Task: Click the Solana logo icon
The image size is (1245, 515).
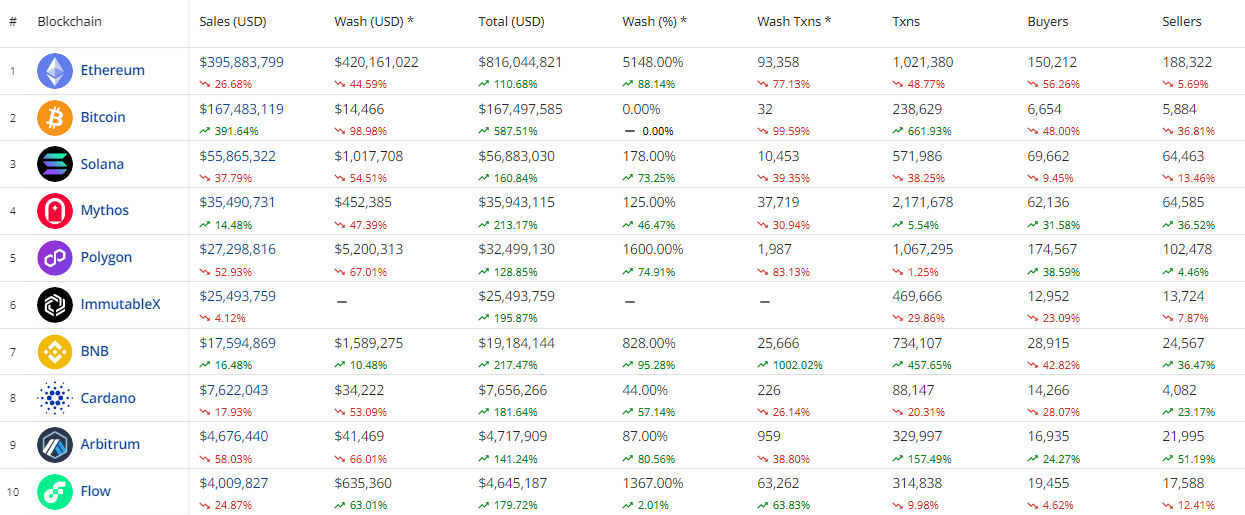Action: click(x=55, y=164)
